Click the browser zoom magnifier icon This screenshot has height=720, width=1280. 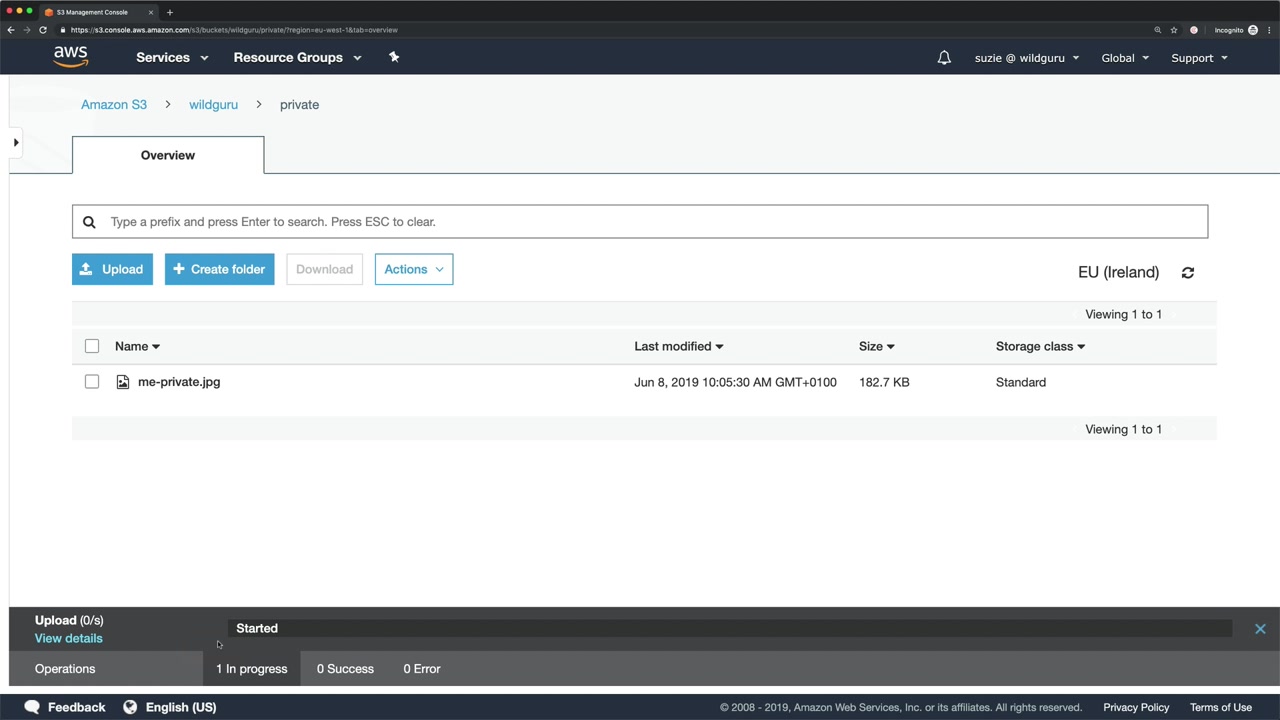1158,30
